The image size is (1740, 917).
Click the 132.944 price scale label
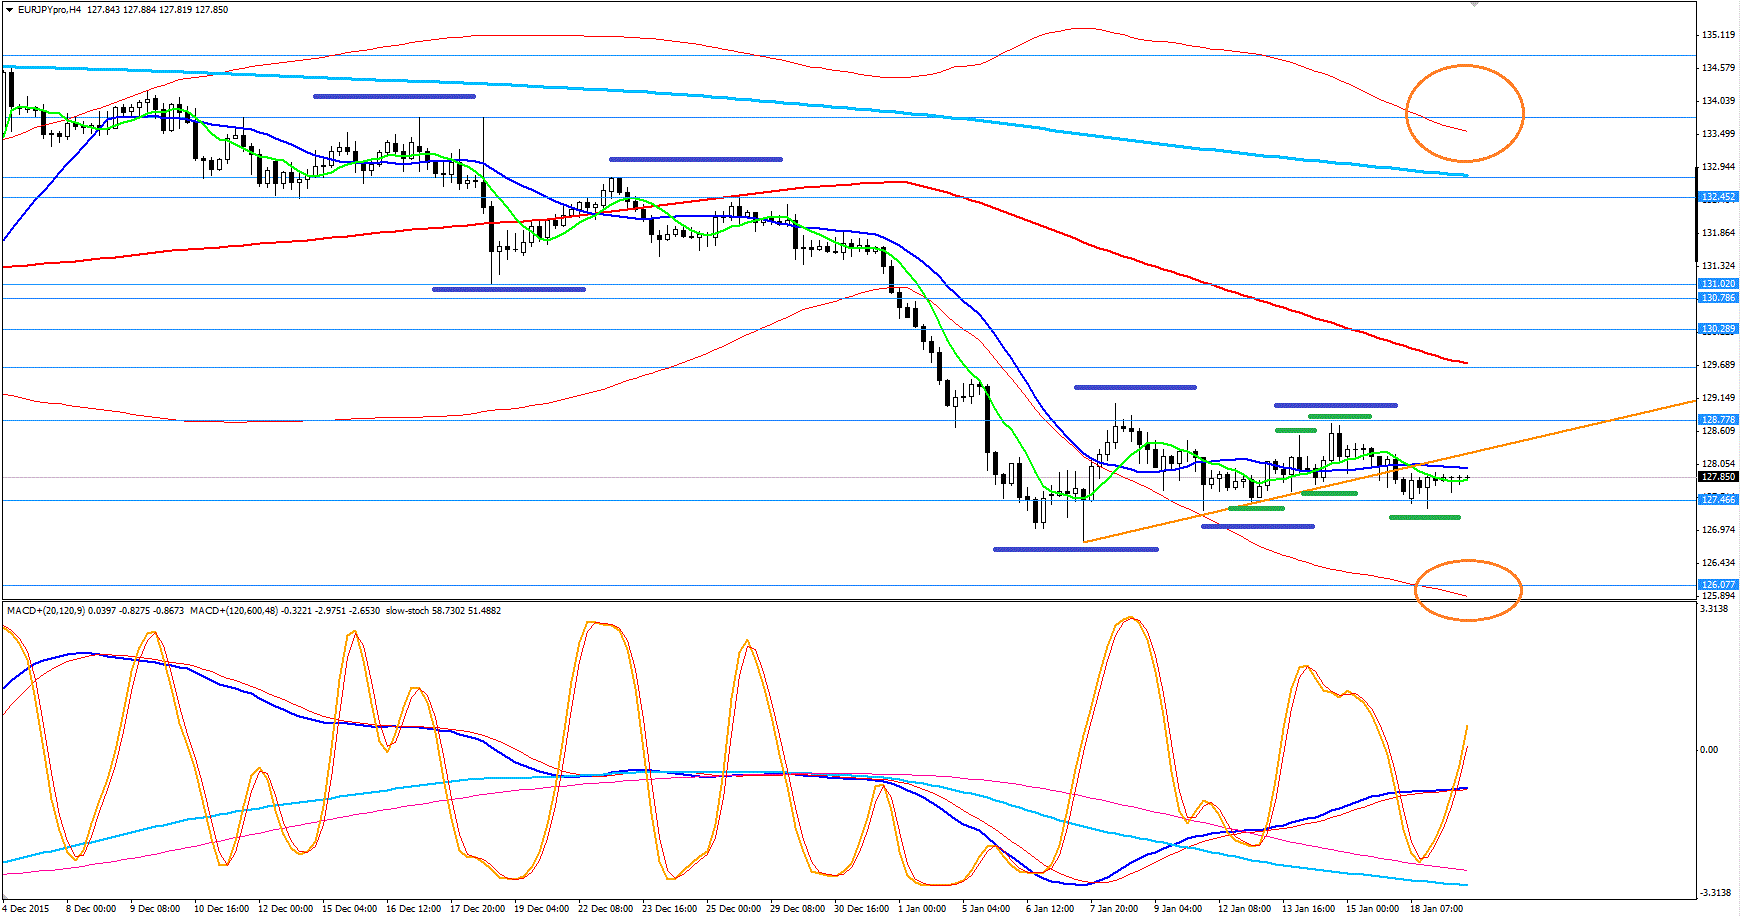(x=1718, y=167)
